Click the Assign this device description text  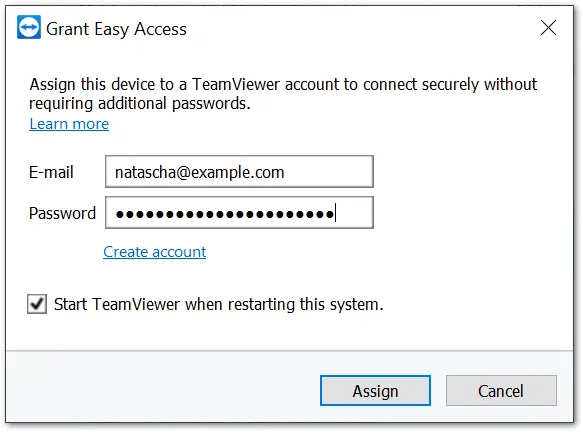283,94
